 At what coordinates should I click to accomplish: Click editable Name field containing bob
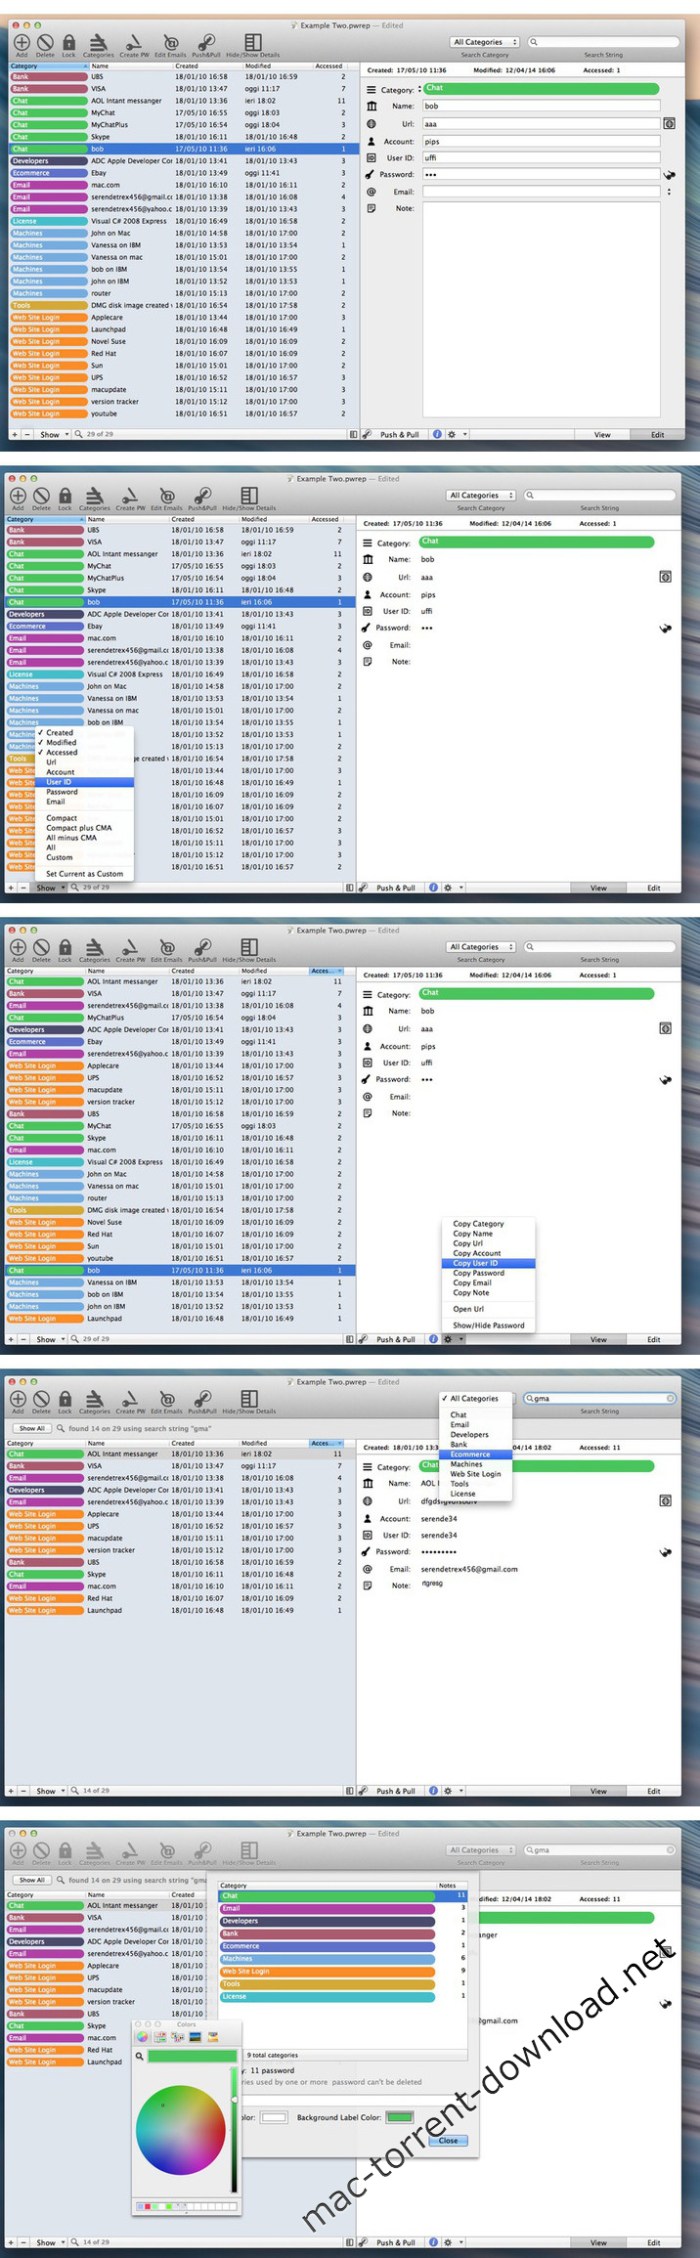tap(540, 106)
